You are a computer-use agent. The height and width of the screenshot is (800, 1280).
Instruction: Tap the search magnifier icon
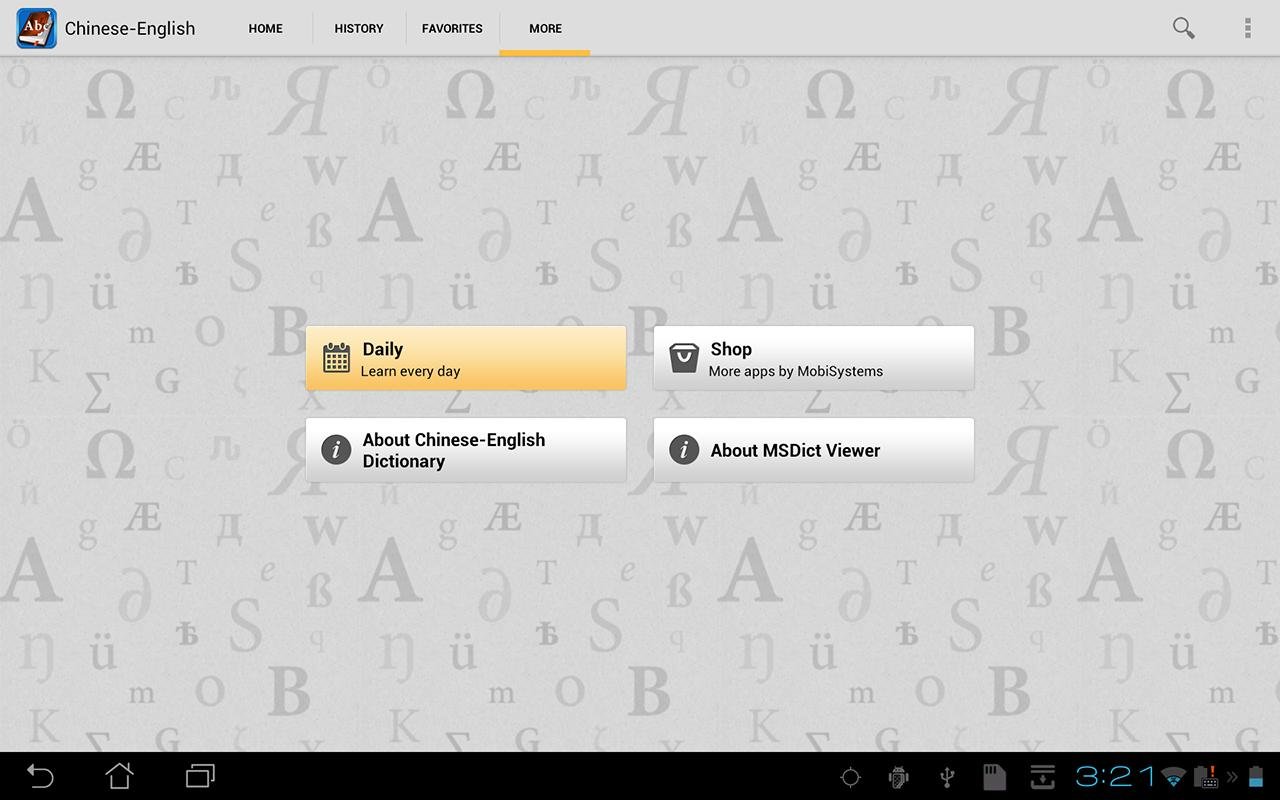(x=1183, y=28)
